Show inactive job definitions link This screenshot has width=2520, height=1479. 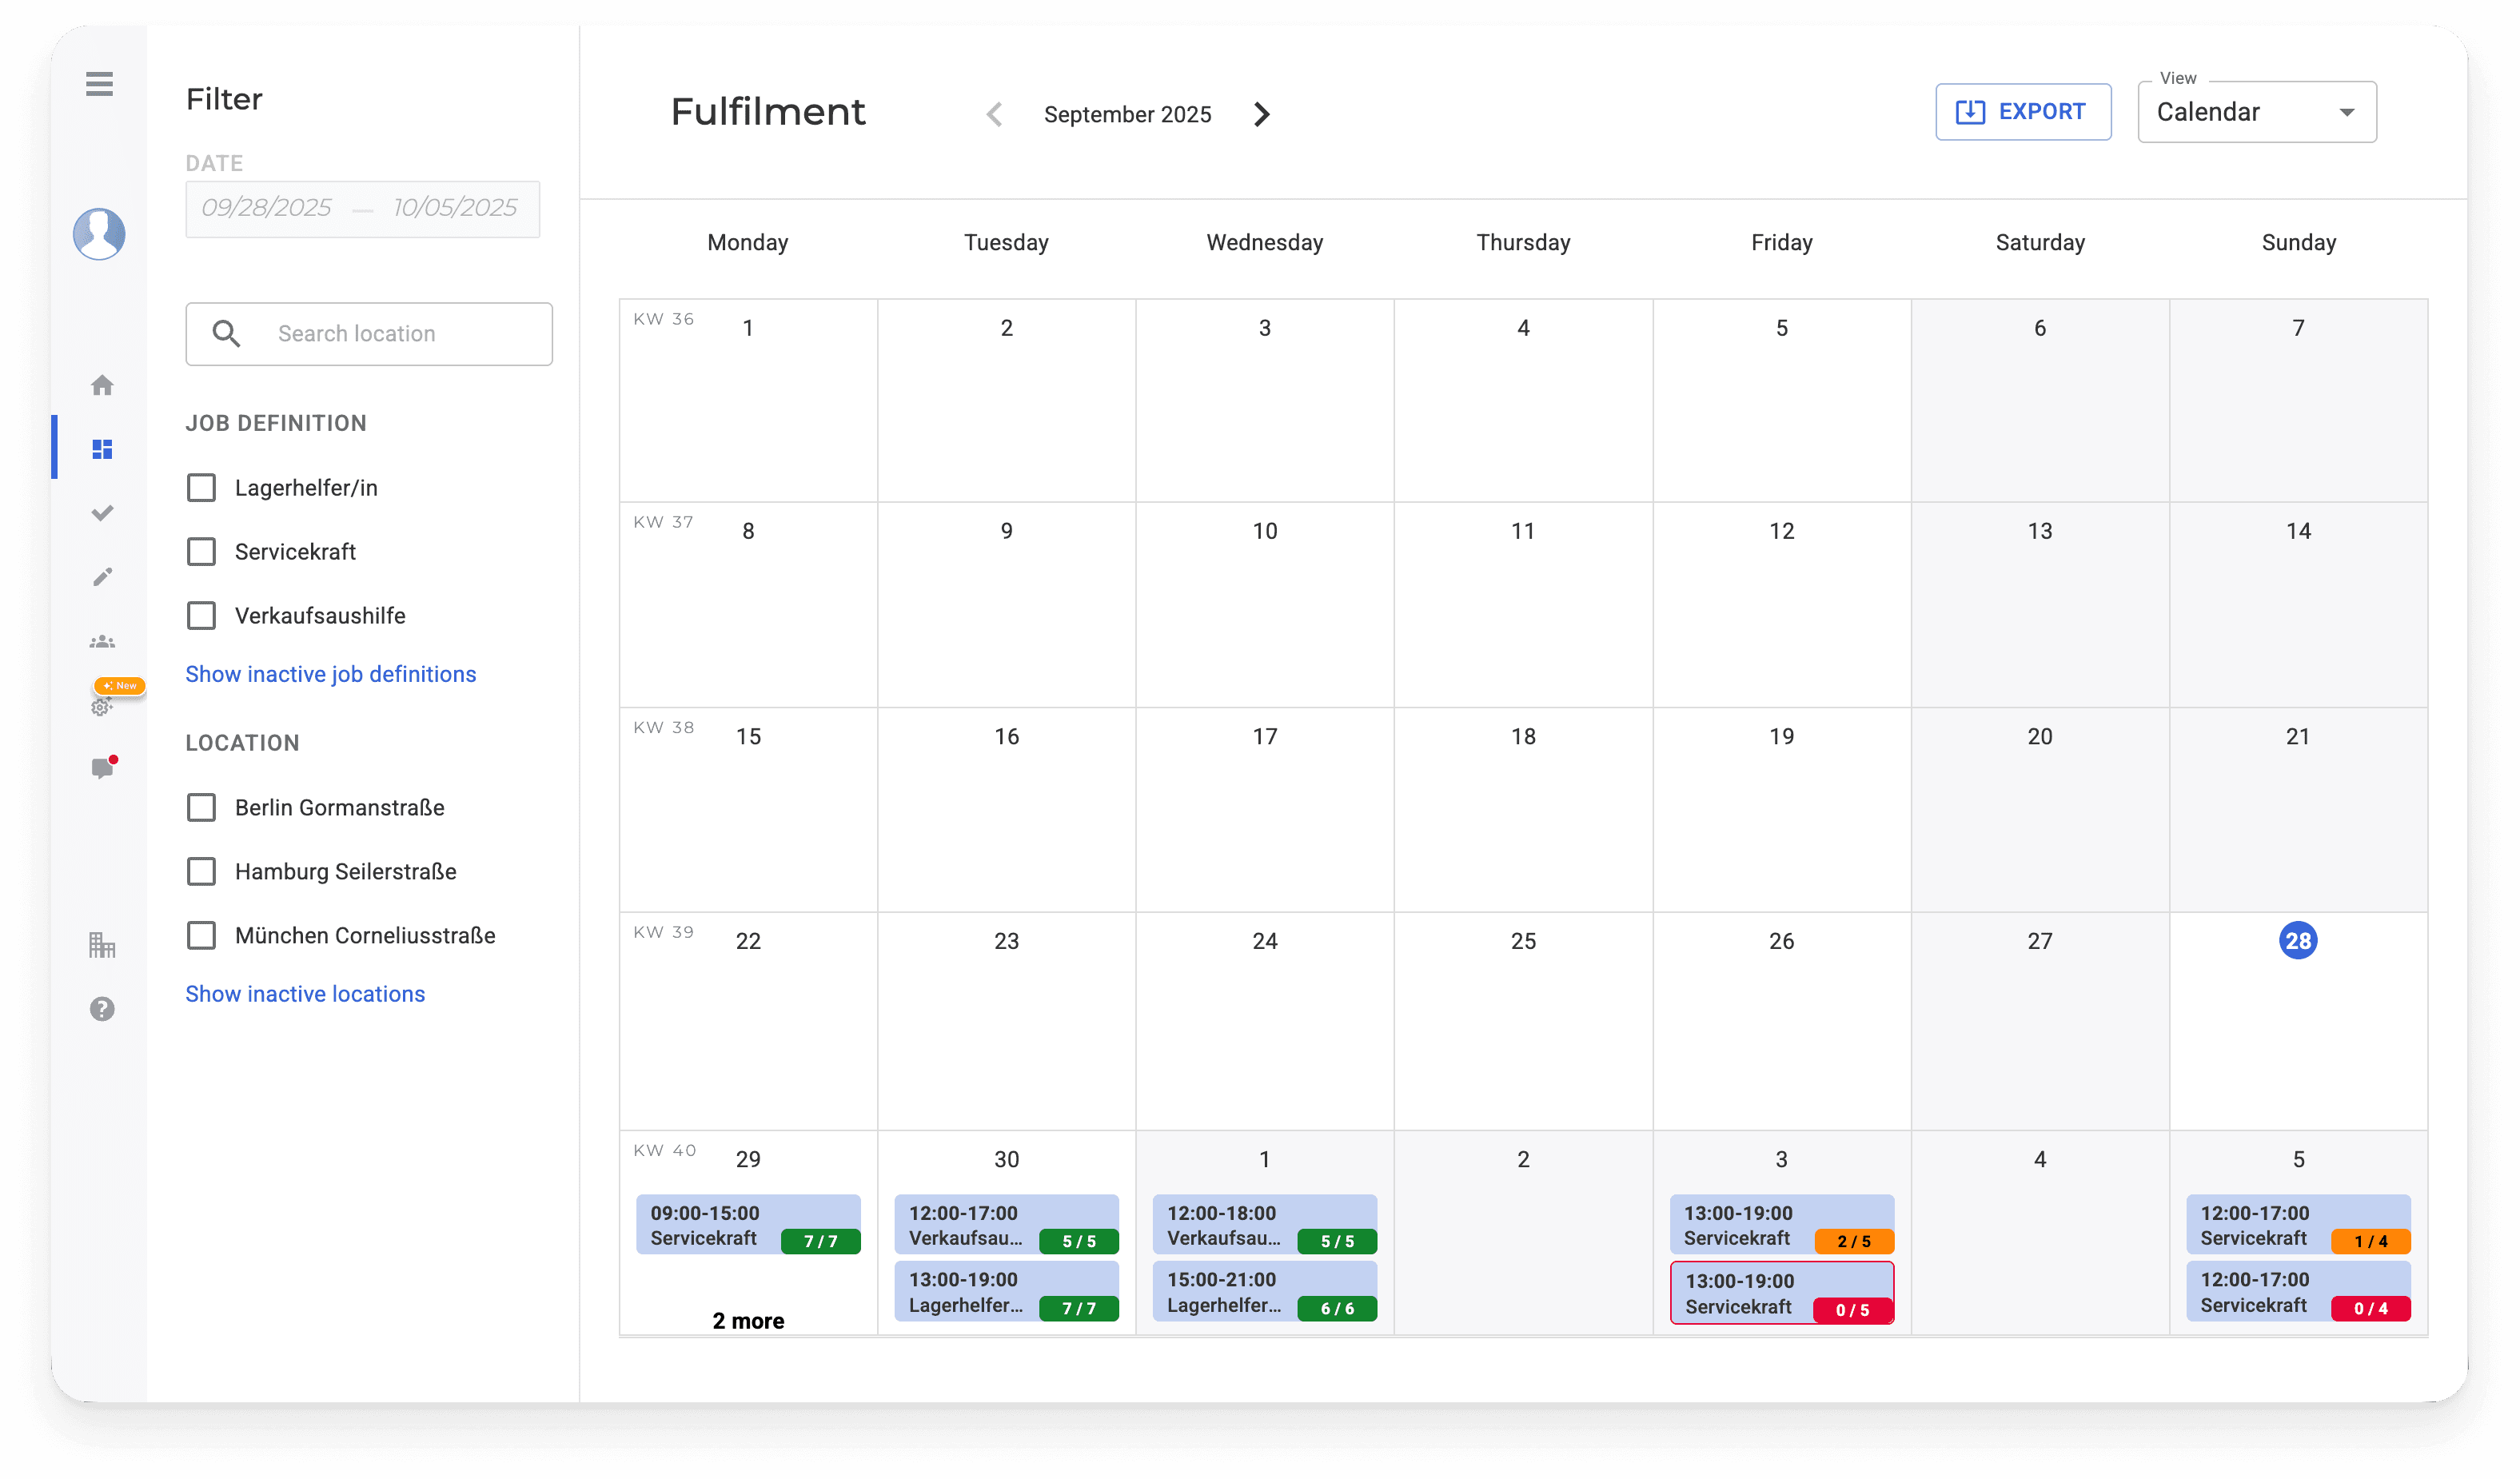[x=330, y=674]
